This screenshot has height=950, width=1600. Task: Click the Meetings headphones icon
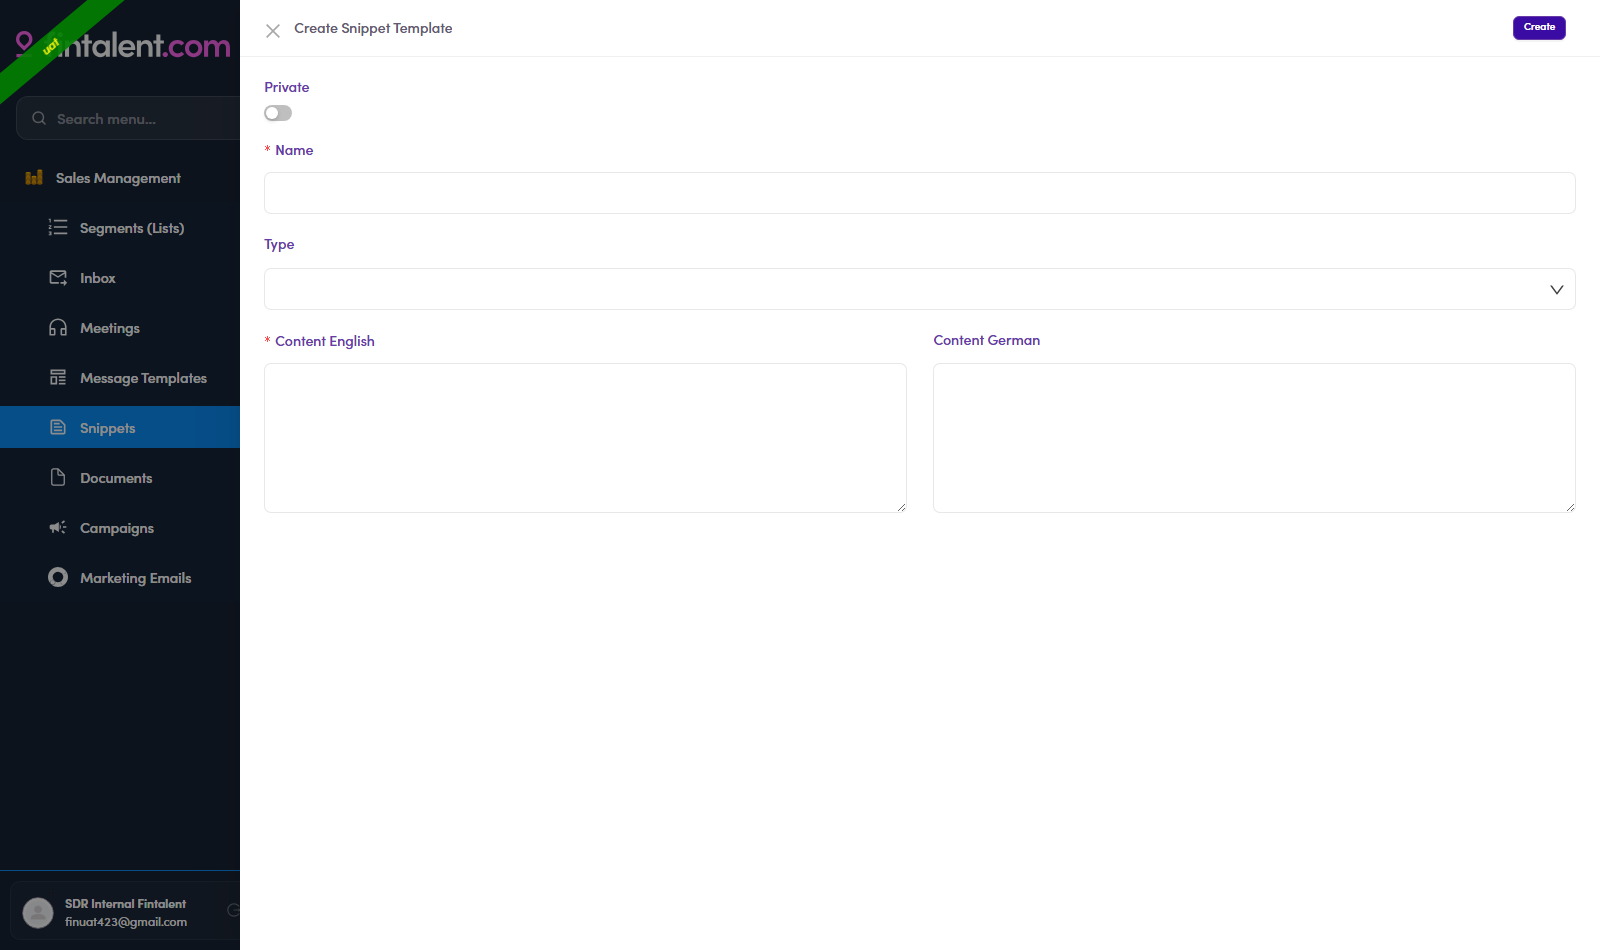(58, 327)
